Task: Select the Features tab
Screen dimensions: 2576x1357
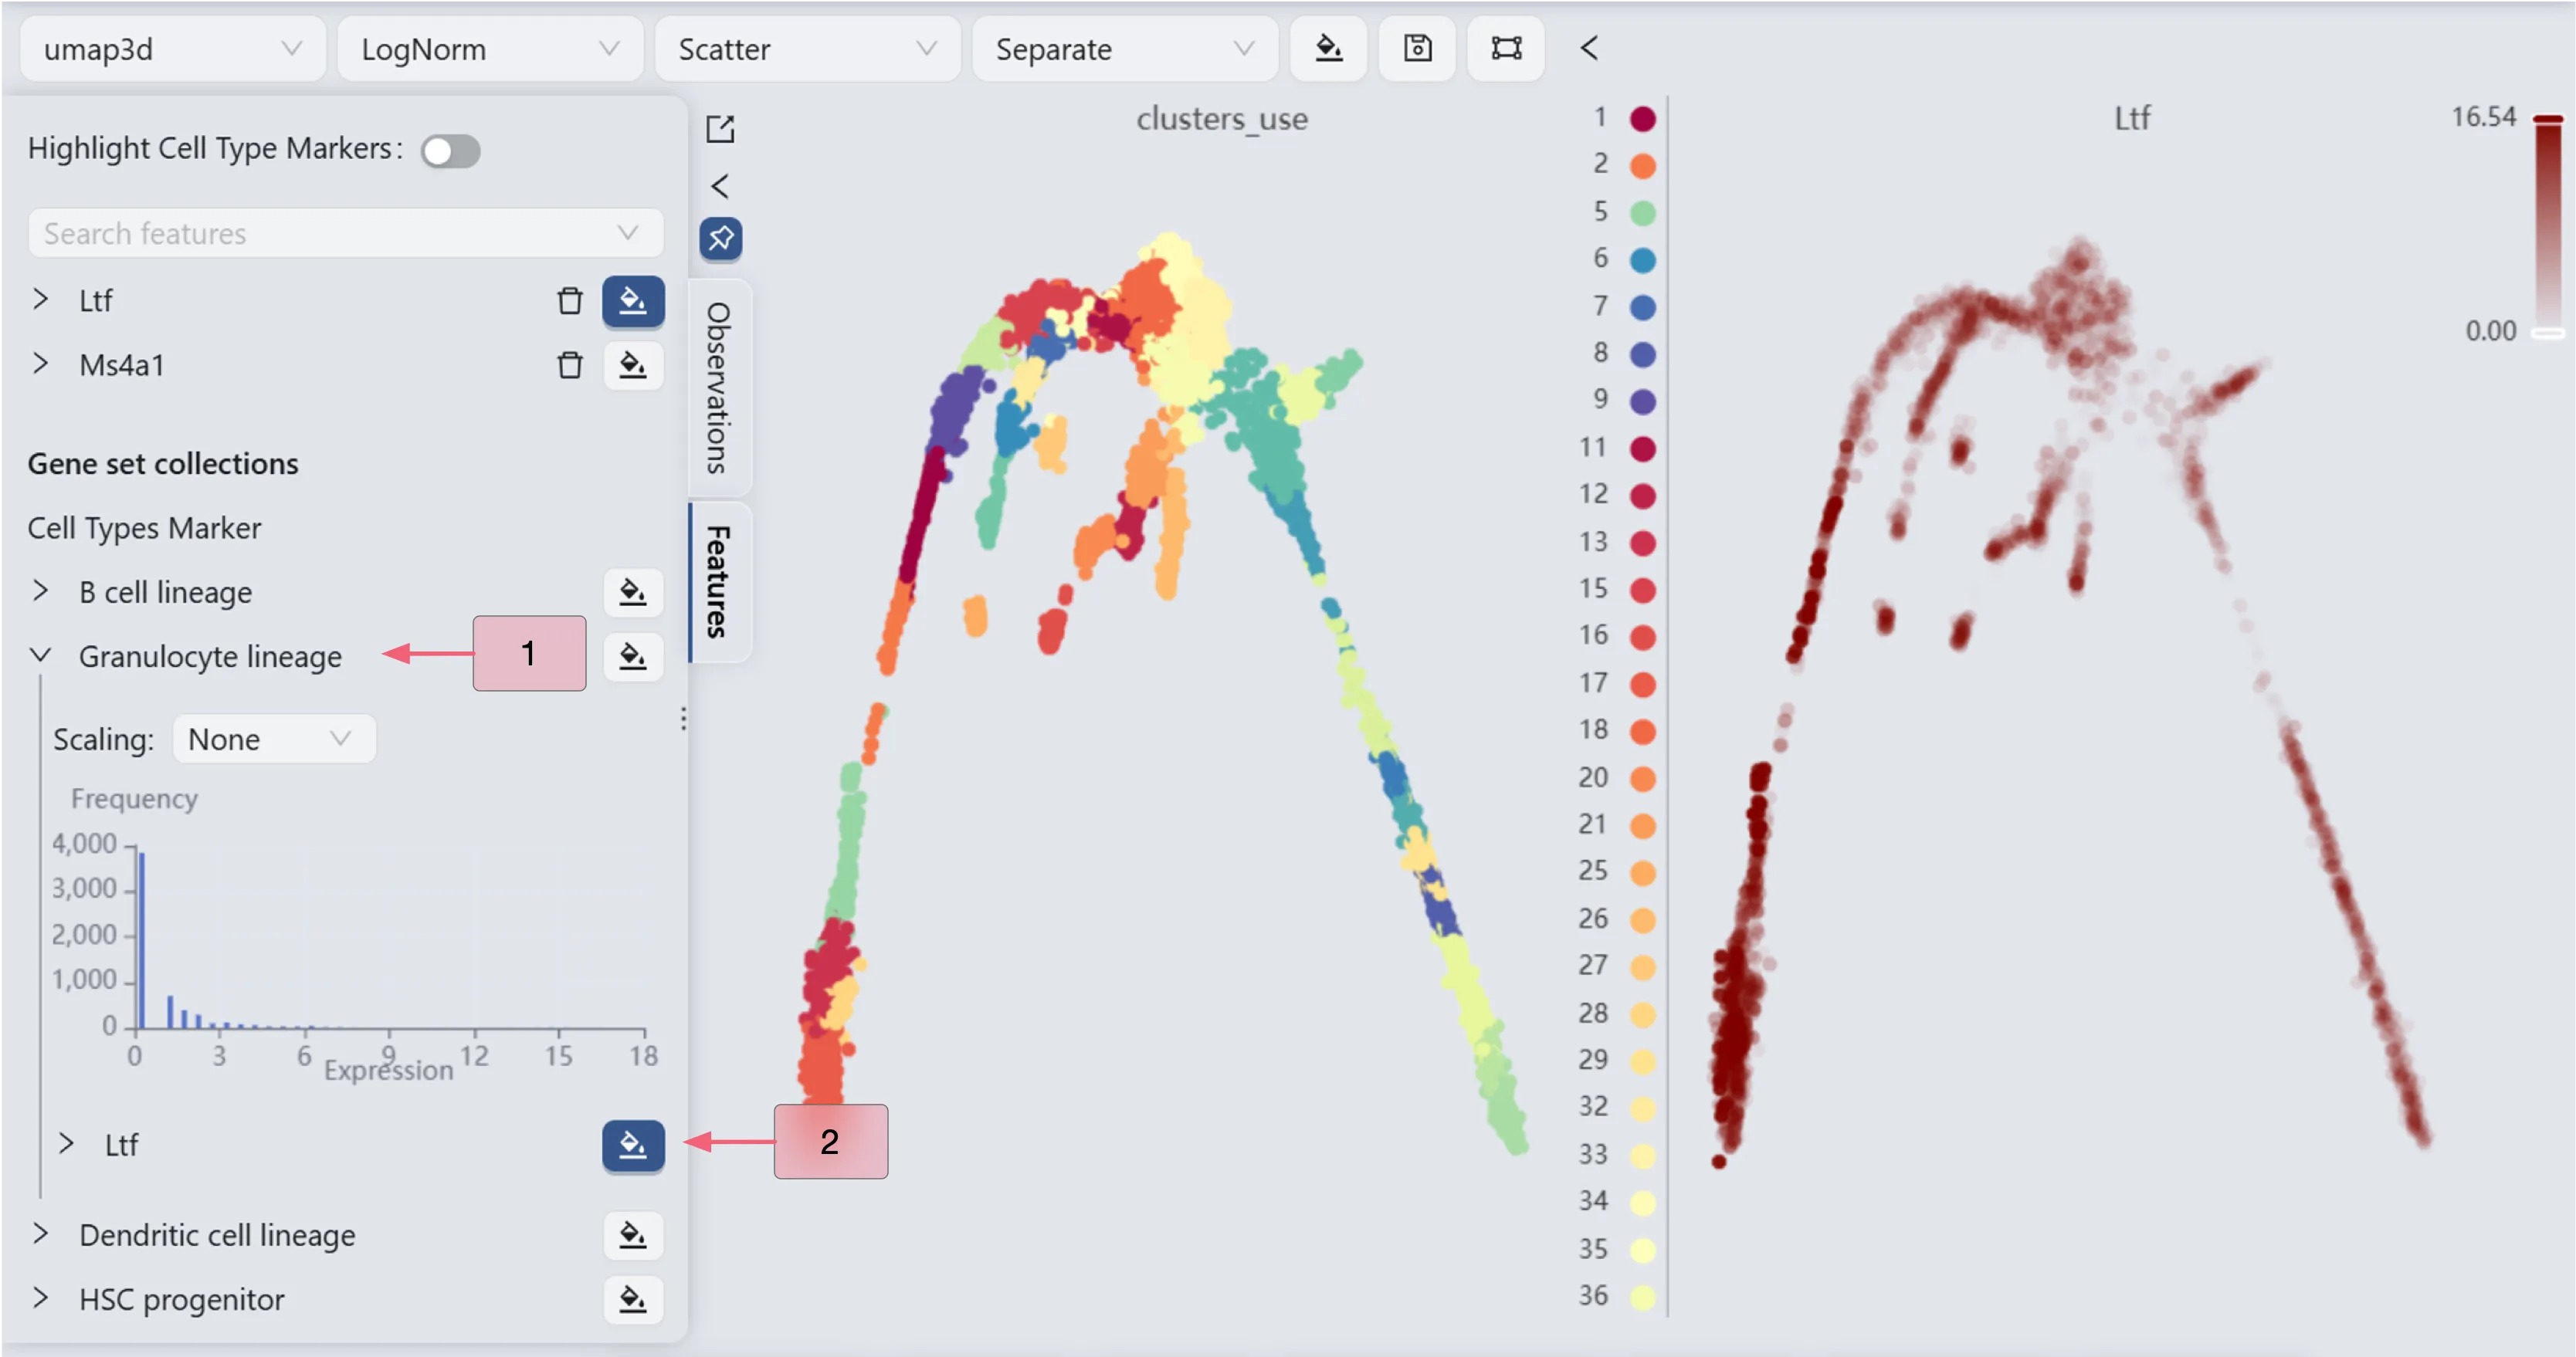Action: [x=718, y=582]
